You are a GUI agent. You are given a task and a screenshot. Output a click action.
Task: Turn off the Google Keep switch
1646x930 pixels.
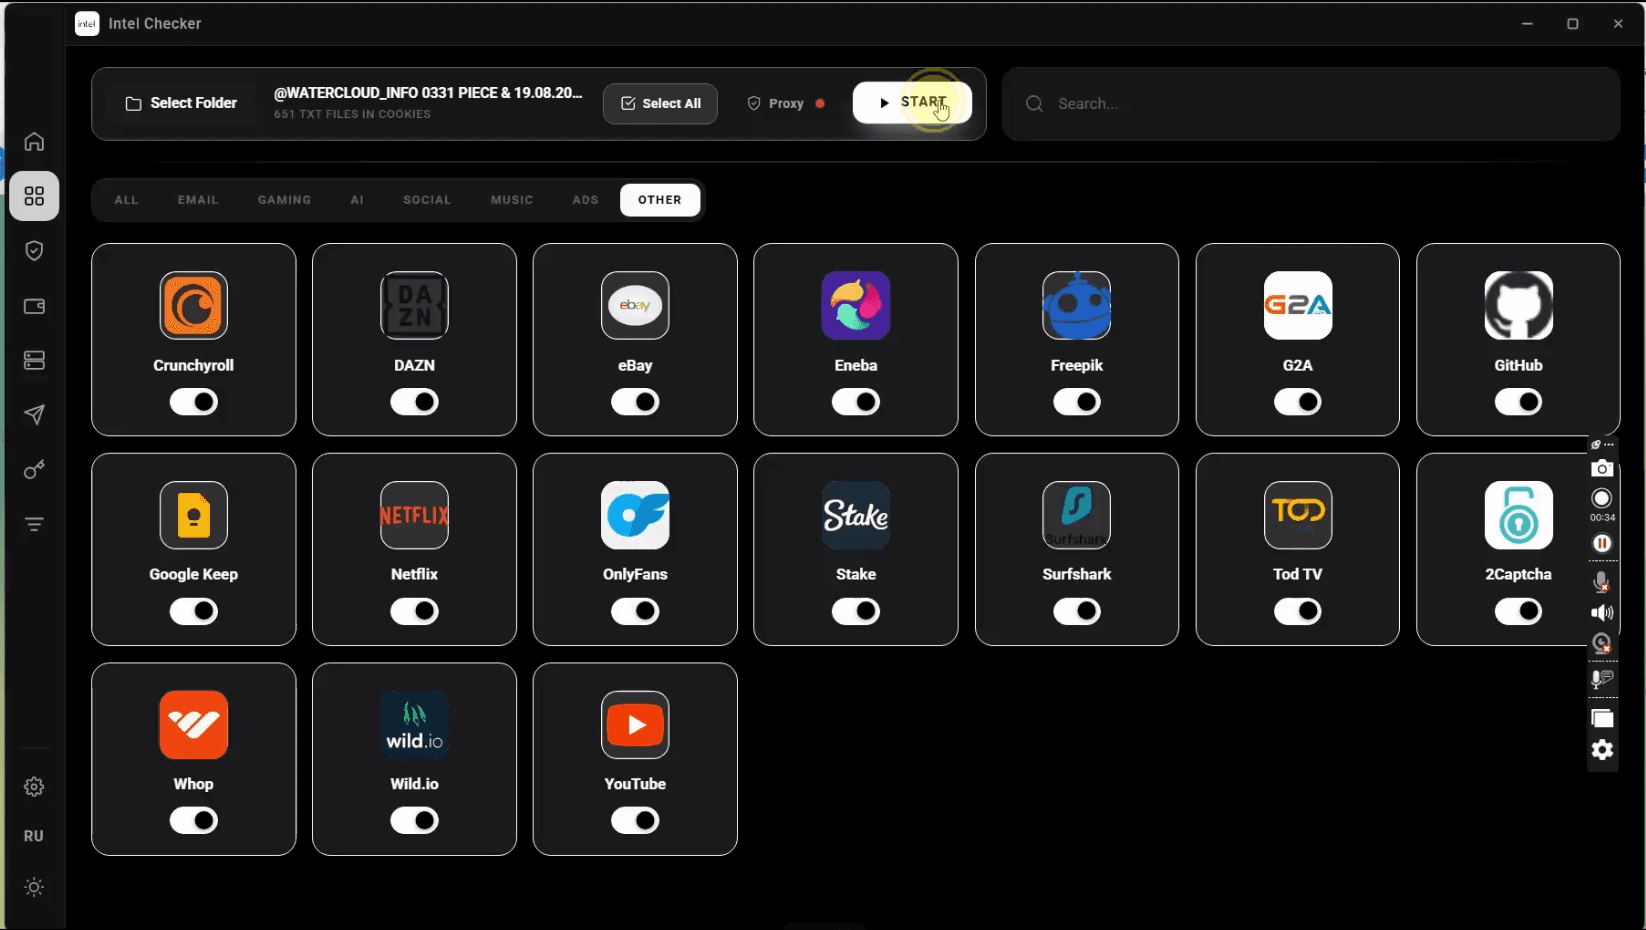pyautogui.click(x=194, y=611)
